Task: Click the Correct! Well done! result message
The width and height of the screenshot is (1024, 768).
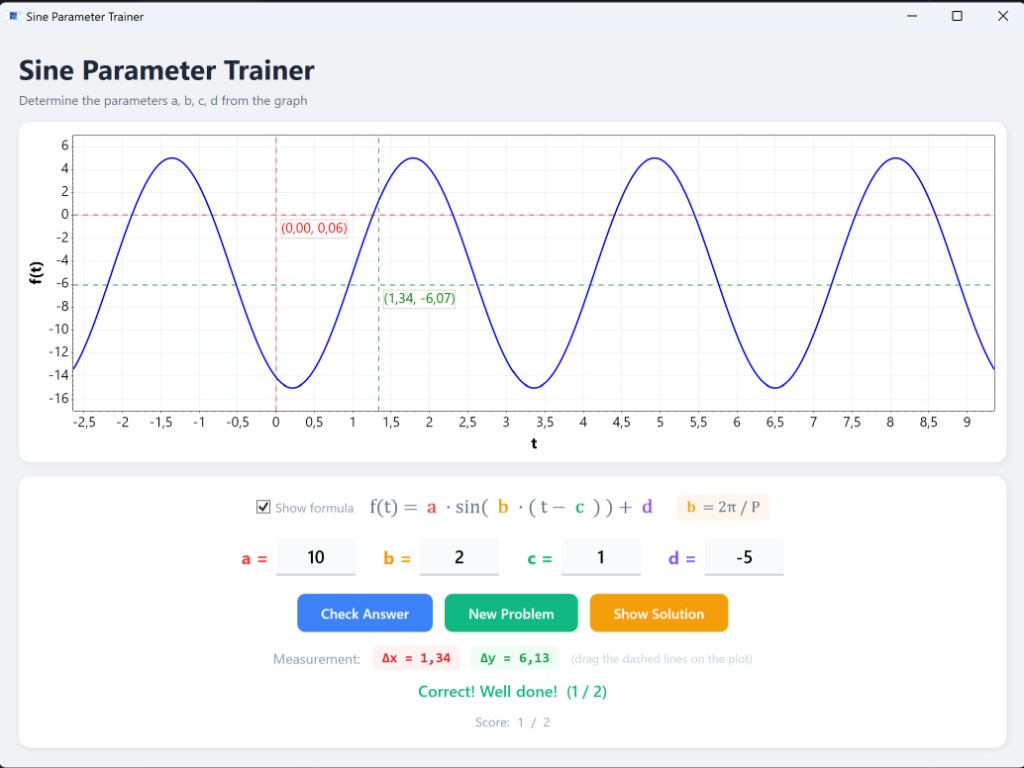Action: 512,691
